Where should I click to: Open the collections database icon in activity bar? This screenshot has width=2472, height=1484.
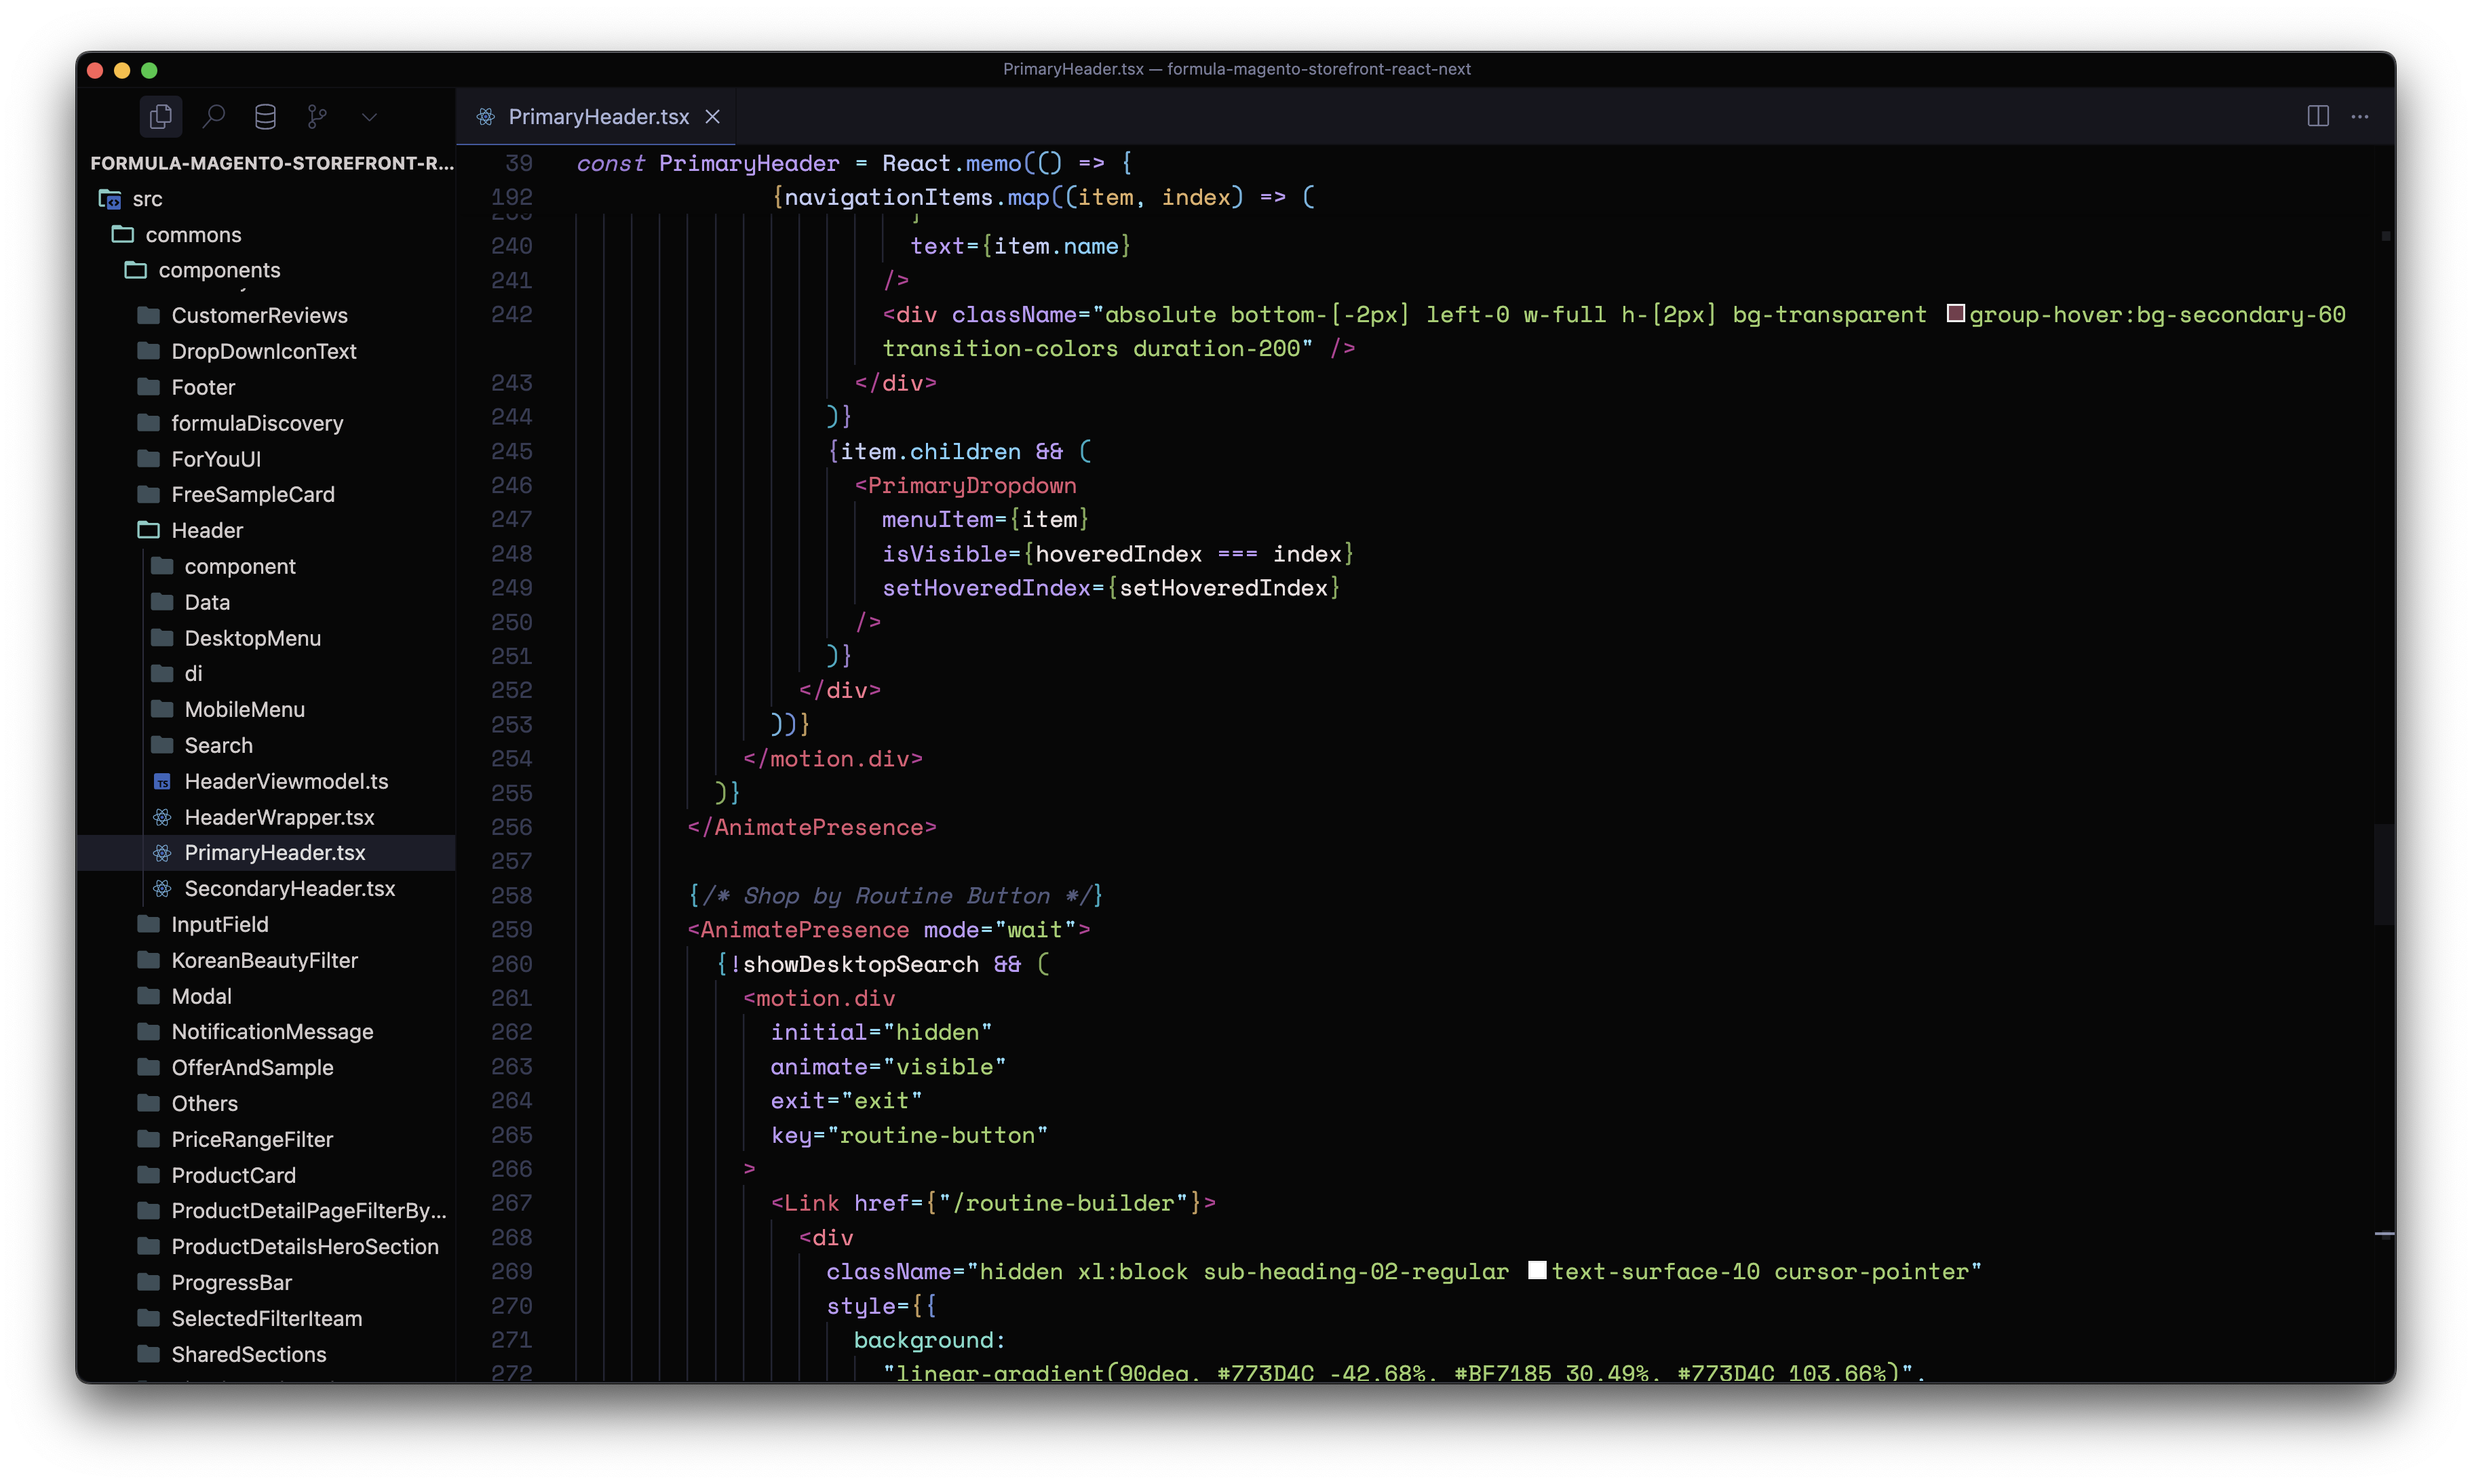click(265, 116)
